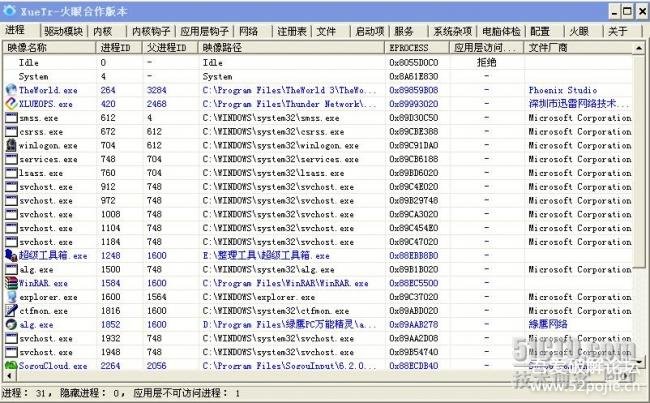
Task: Open the 关于 tab
Action: click(617, 31)
